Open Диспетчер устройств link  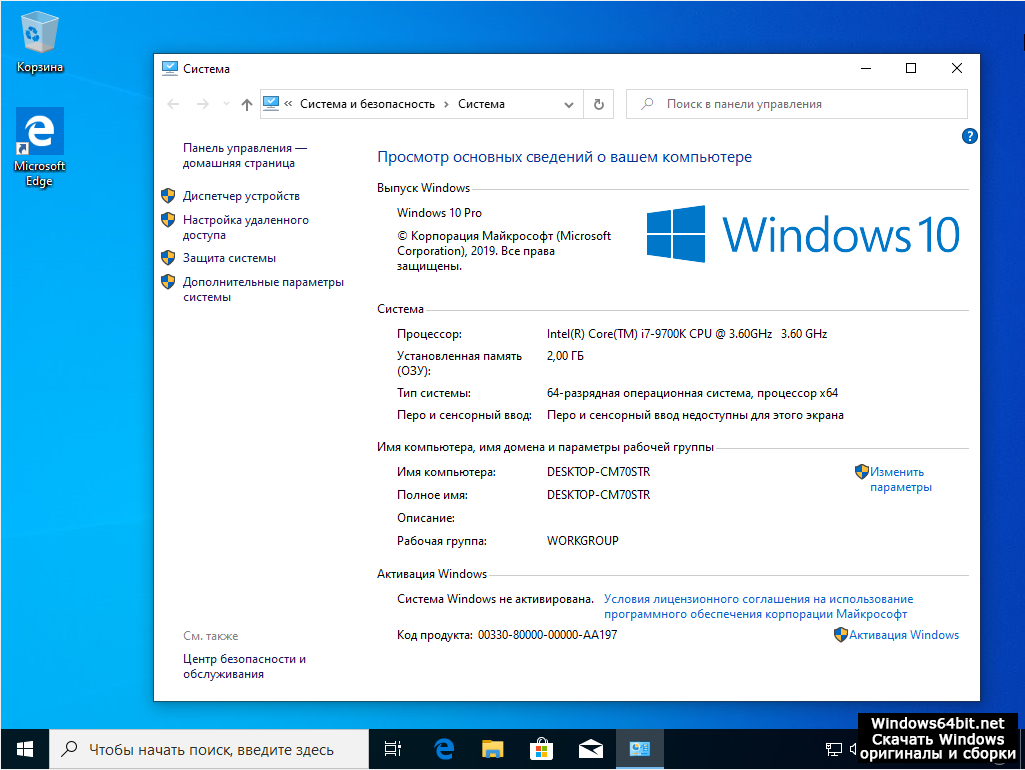(x=241, y=196)
